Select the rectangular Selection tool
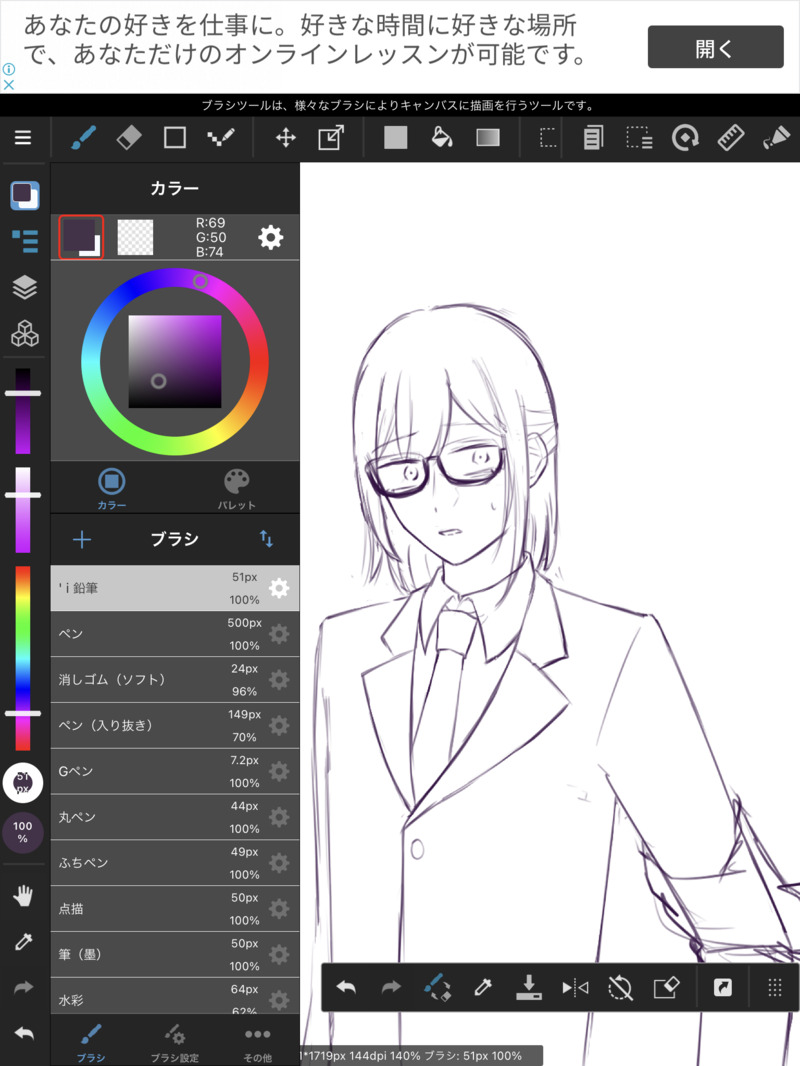This screenshot has width=800, height=1066. pyautogui.click(x=548, y=138)
